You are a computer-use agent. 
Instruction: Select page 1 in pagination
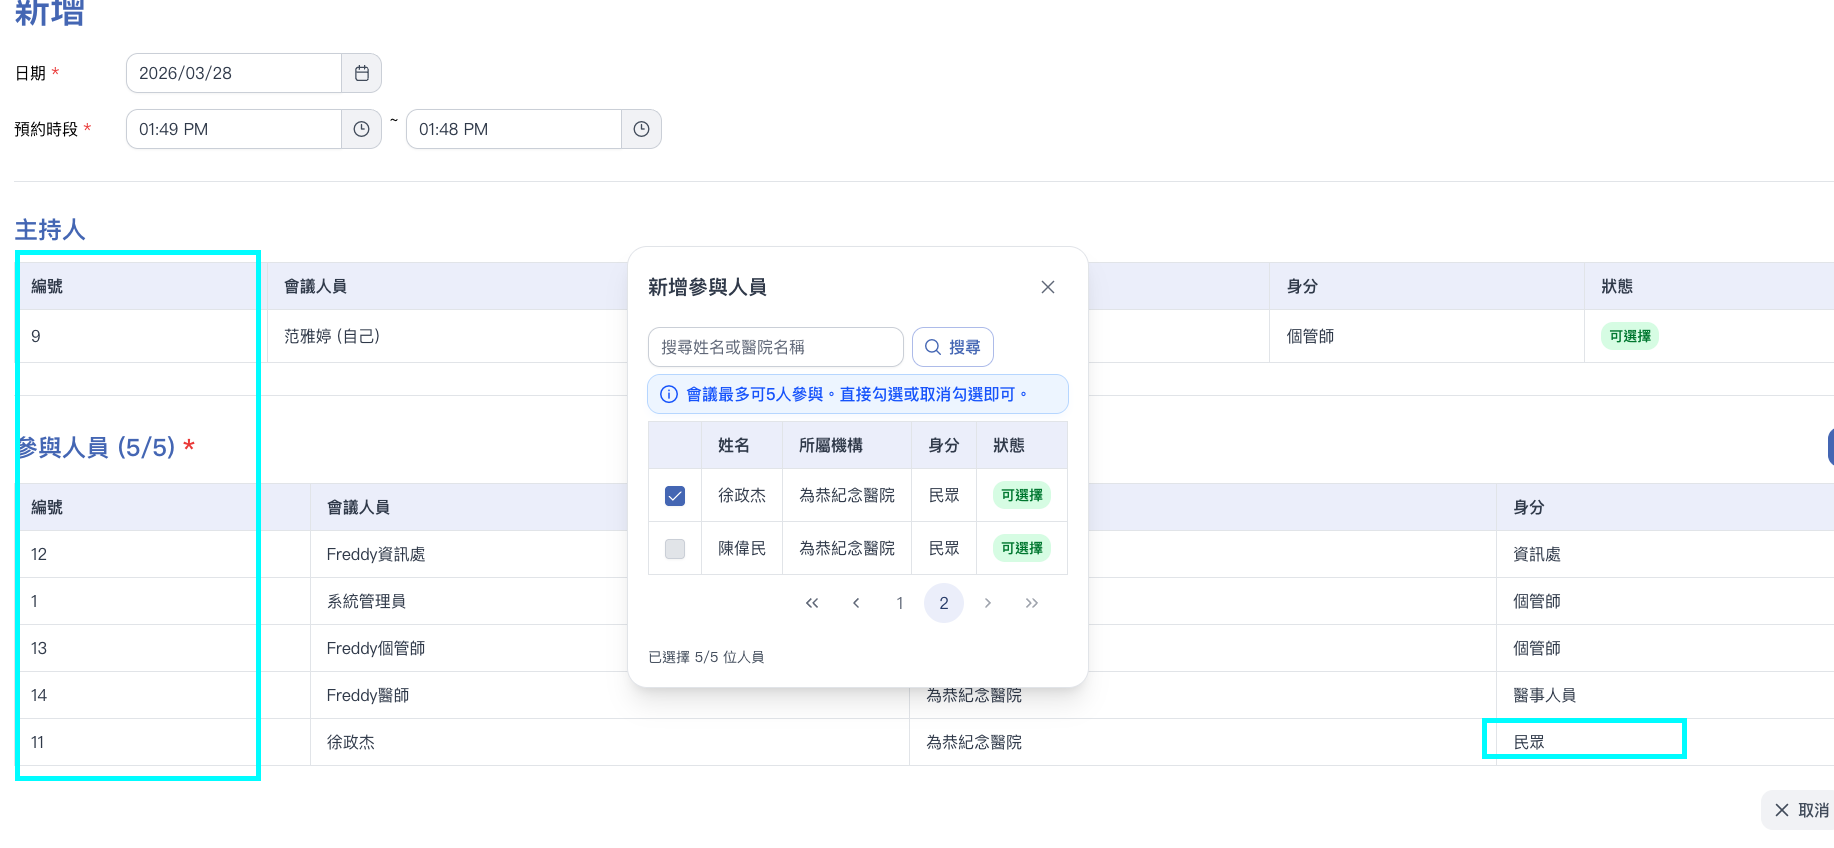click(900, 603)
